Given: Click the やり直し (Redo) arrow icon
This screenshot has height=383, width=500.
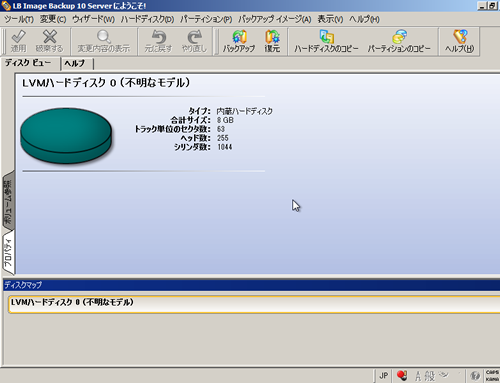Looking at the screenshot, I should pos(194,37).
